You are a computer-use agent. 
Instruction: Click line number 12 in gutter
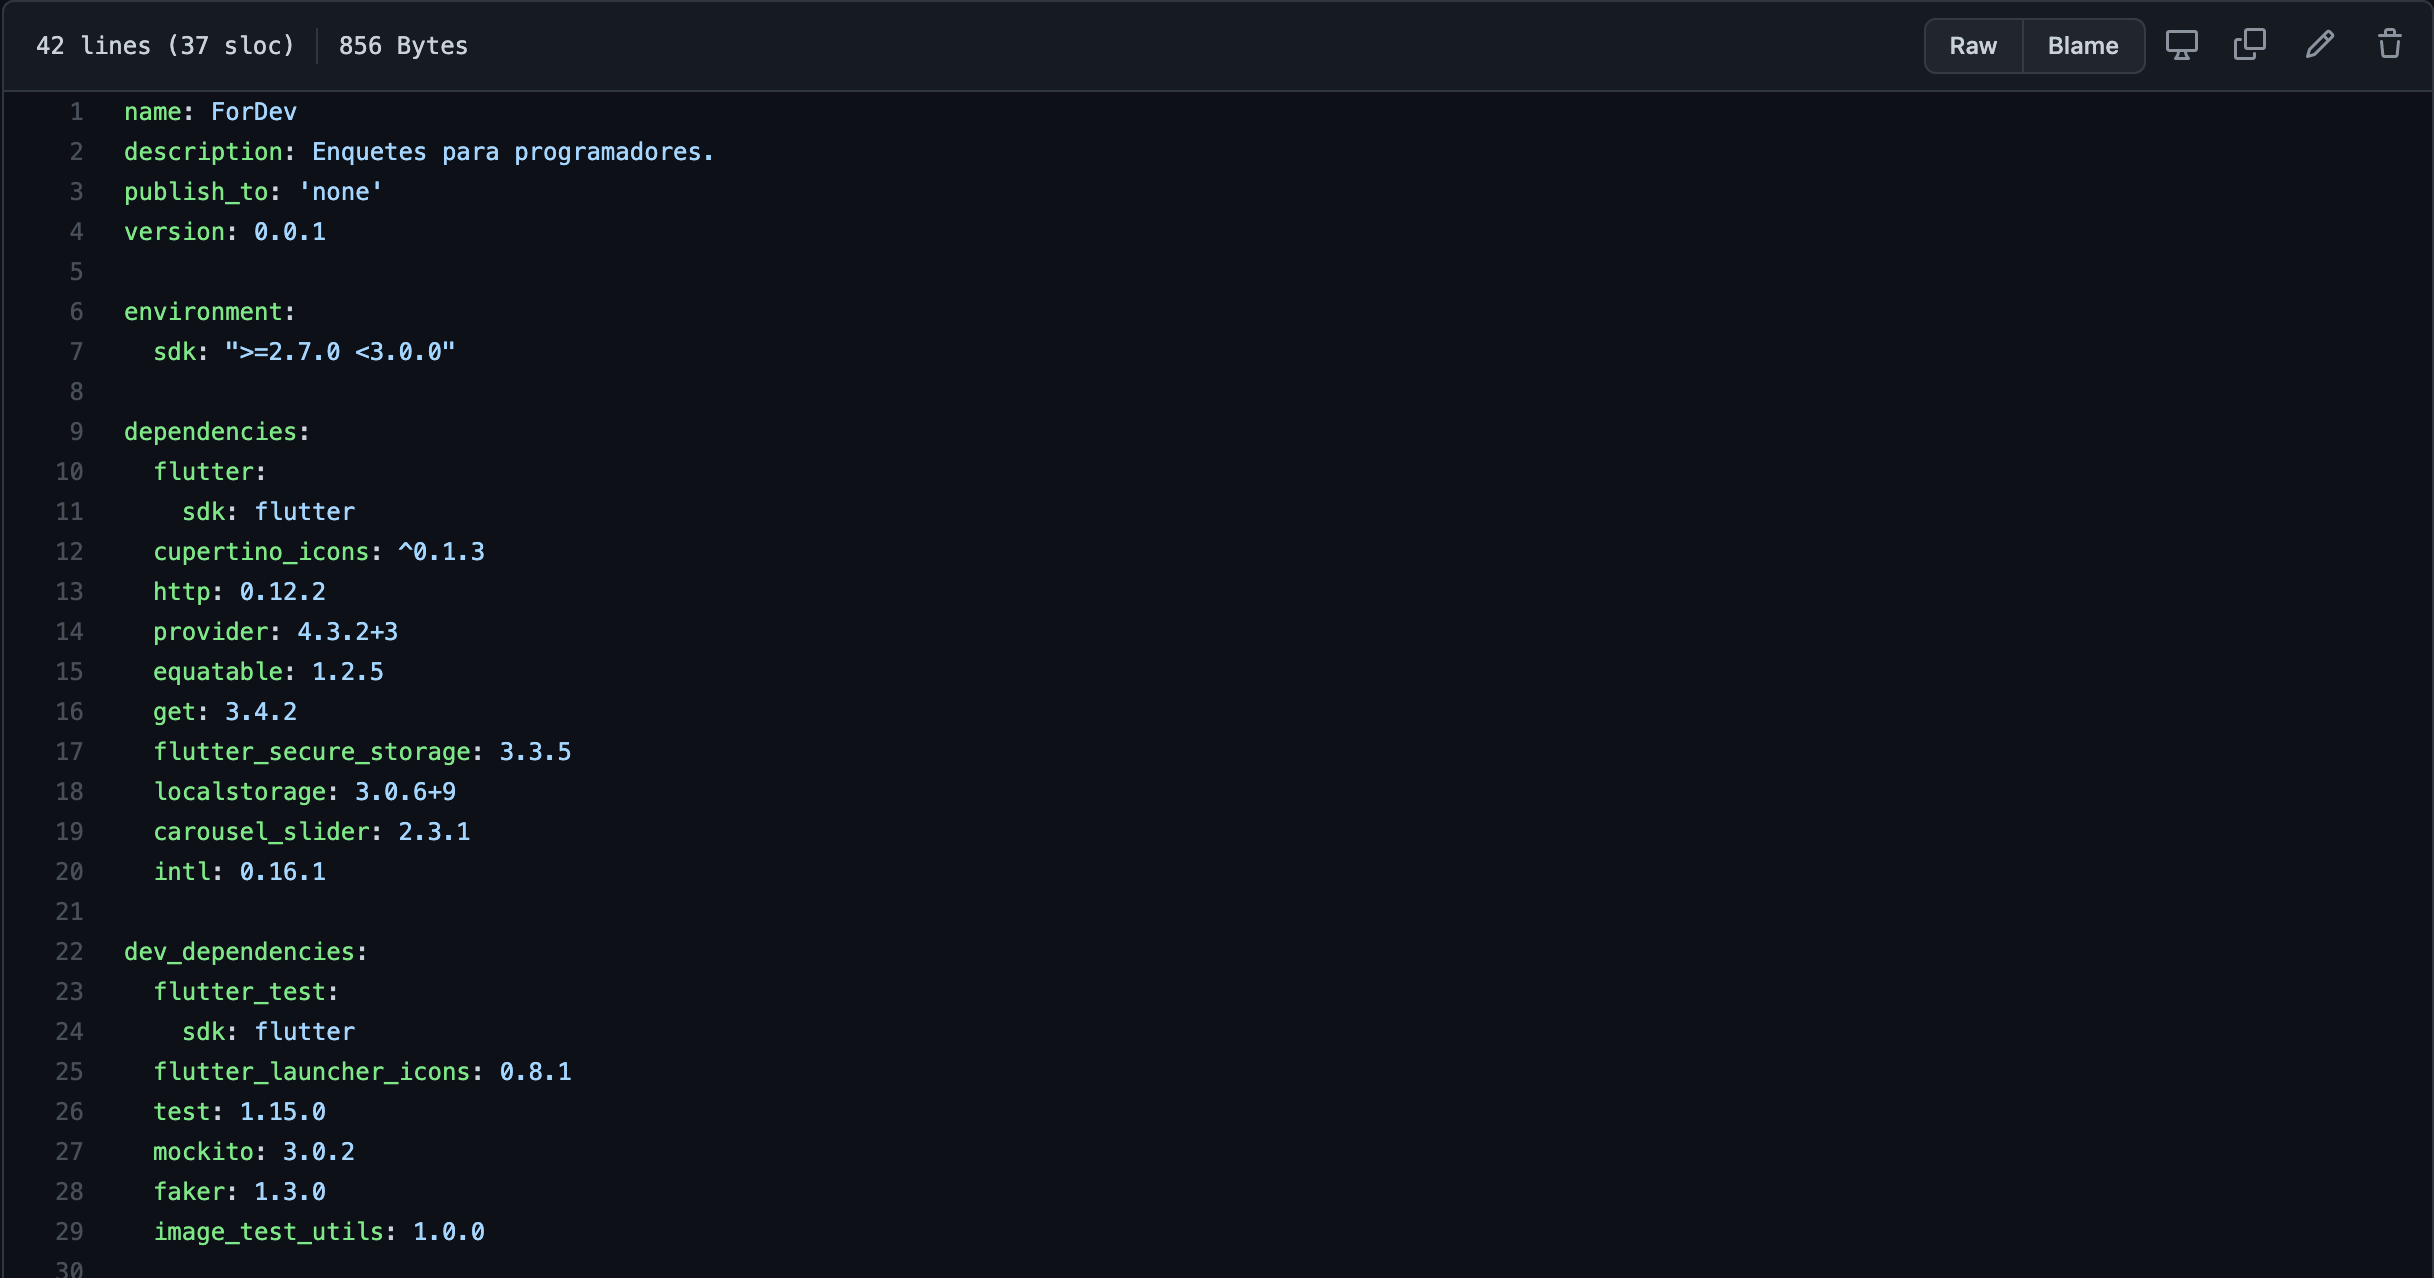(69, 552)
